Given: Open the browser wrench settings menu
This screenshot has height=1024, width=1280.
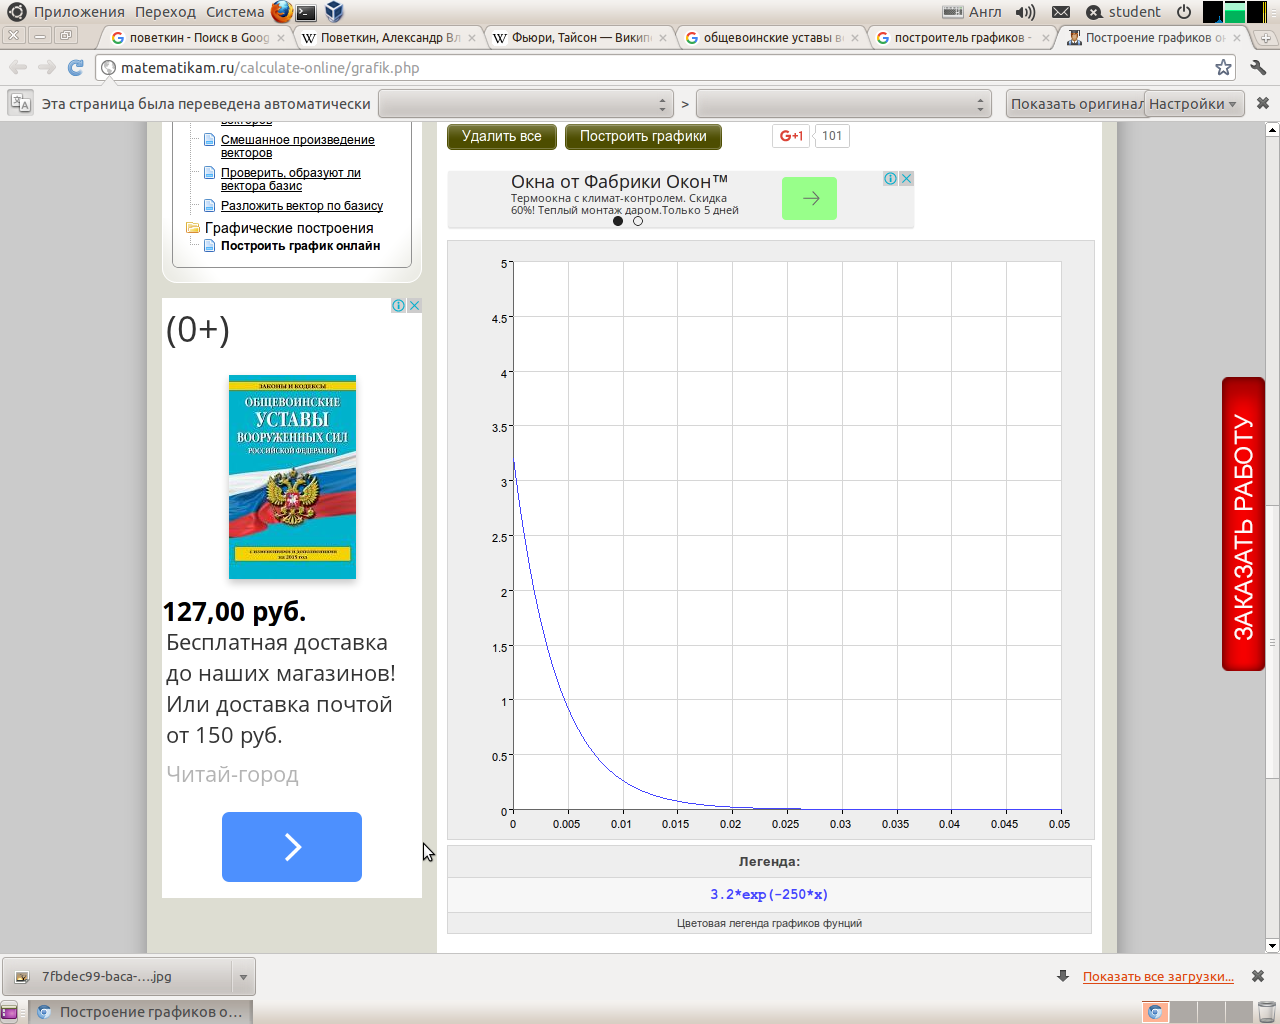Looking at the screenshot, I should tap(1258, 67).
